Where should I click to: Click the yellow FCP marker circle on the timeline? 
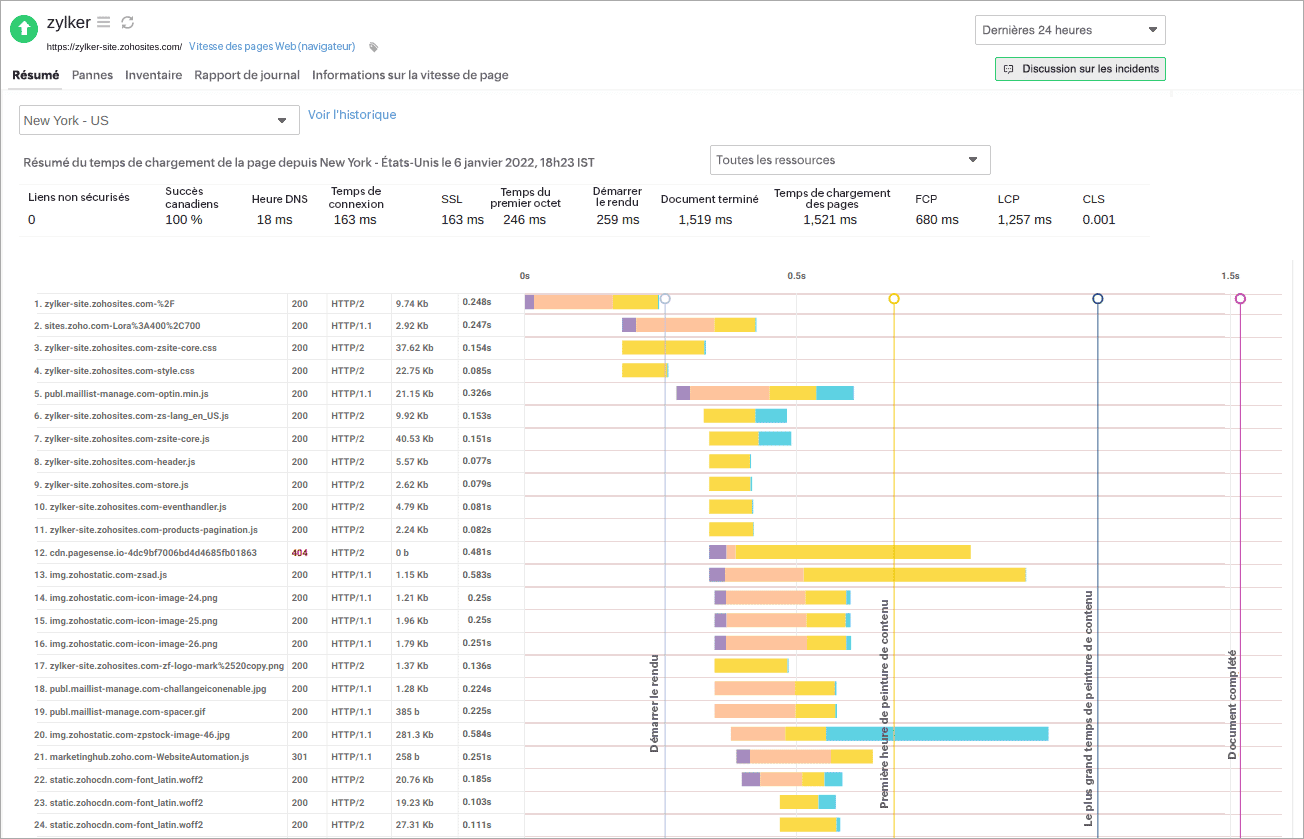tap(893, 298)
